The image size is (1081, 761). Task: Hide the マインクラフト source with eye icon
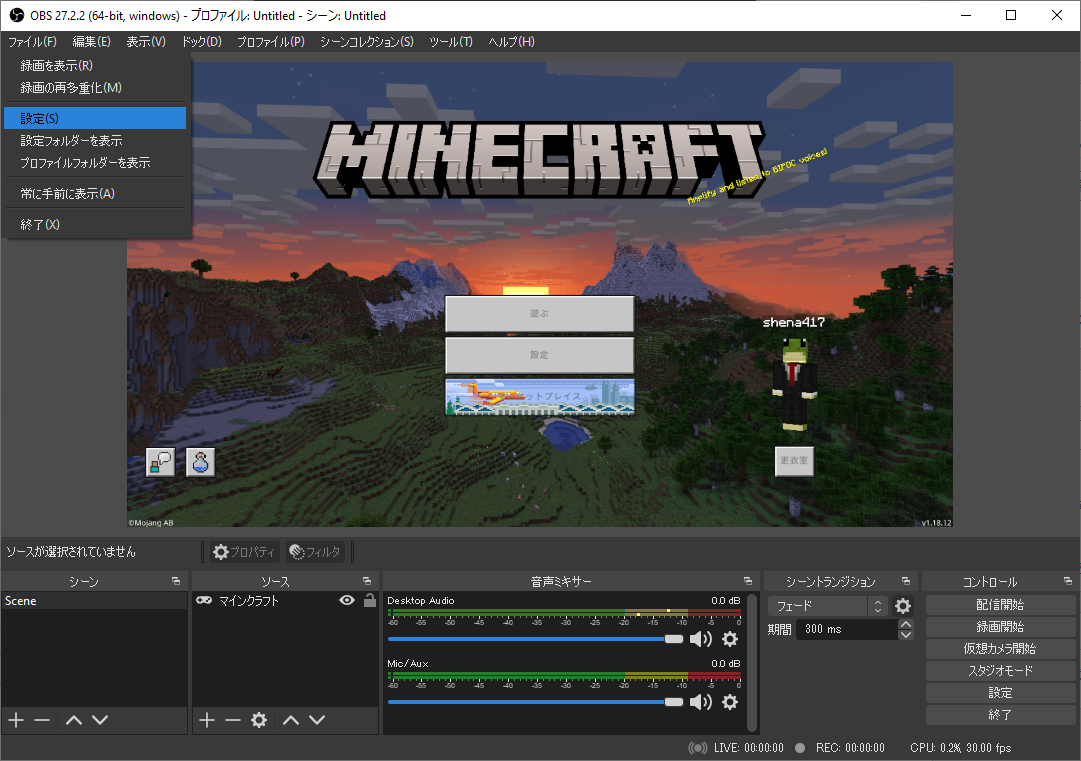(347, 601)
